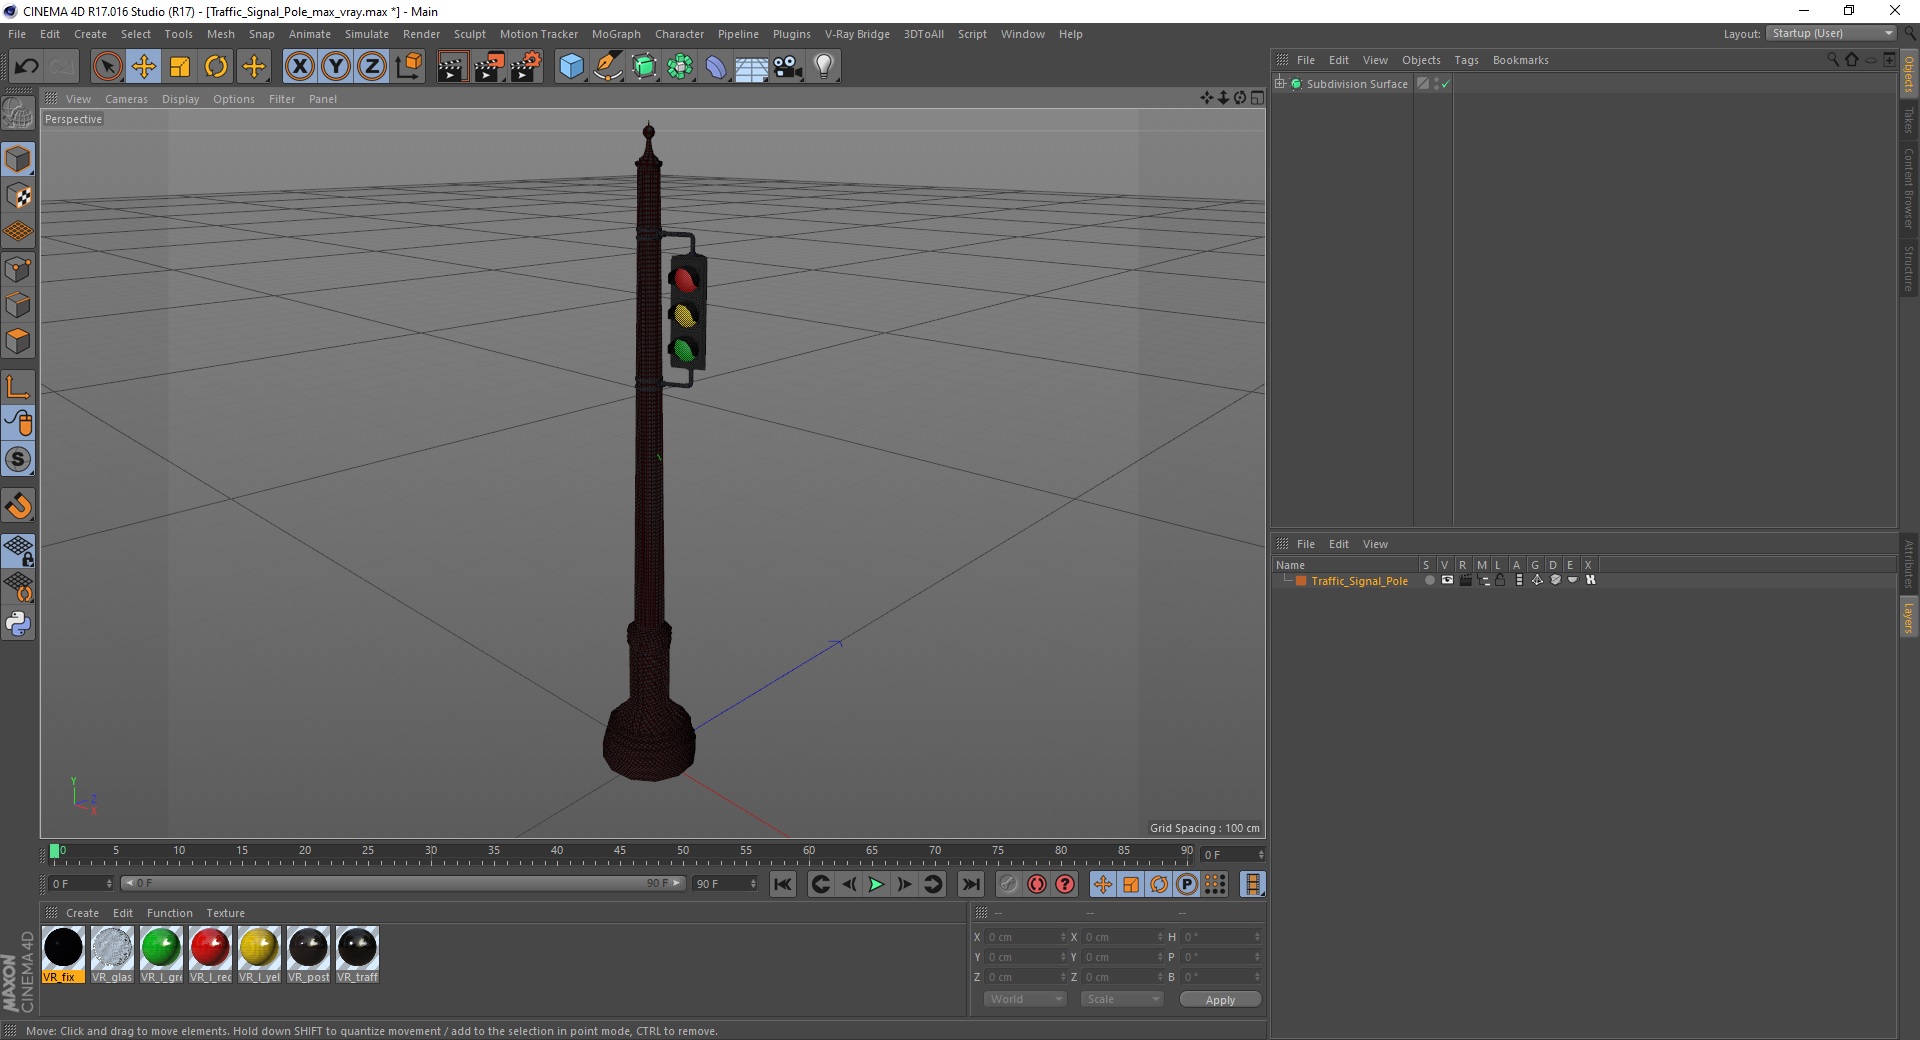The width and height of the screenshot is (1920, 1040).
Task: Select the Scale tool
Action: coord(180,67)
